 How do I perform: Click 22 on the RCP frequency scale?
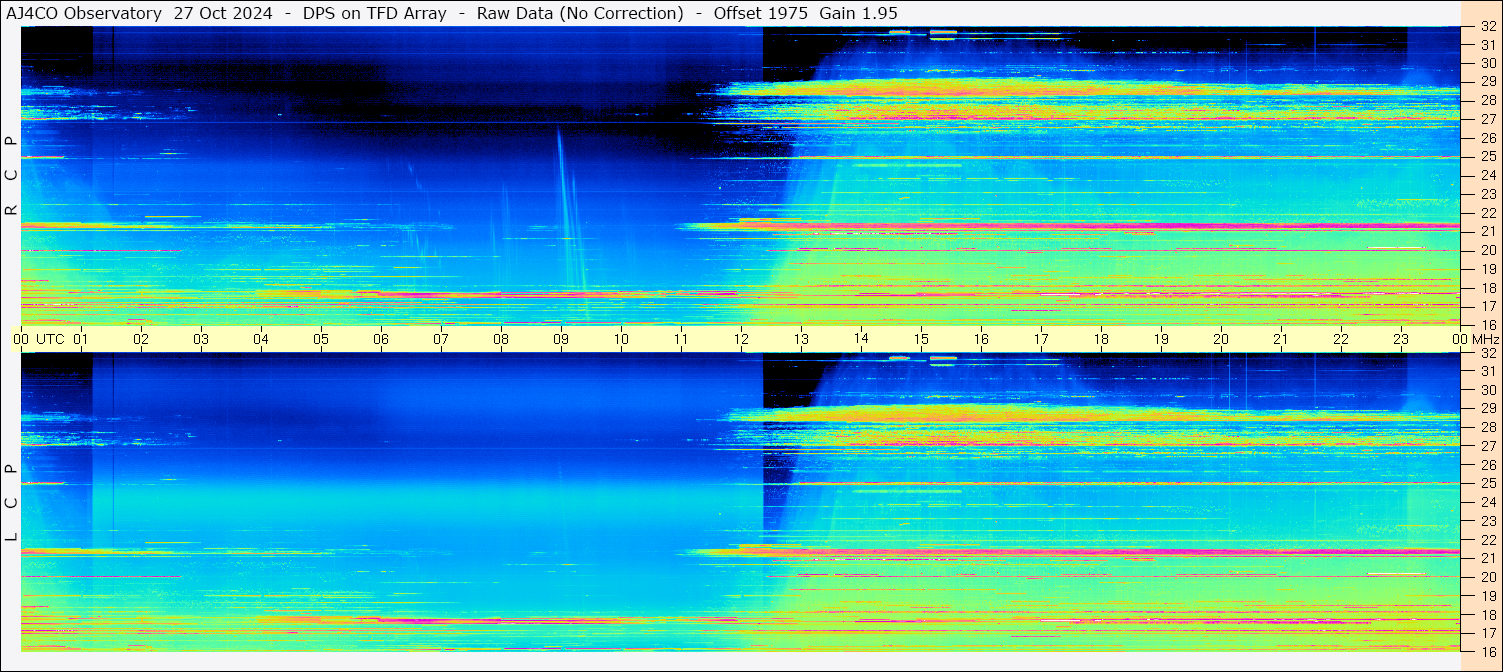click(x=1488, y=213)
